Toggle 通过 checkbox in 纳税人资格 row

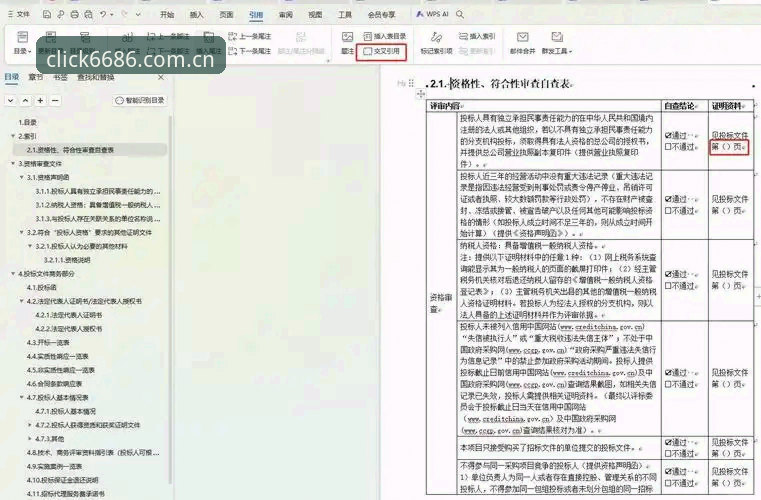tap(668, 274)
